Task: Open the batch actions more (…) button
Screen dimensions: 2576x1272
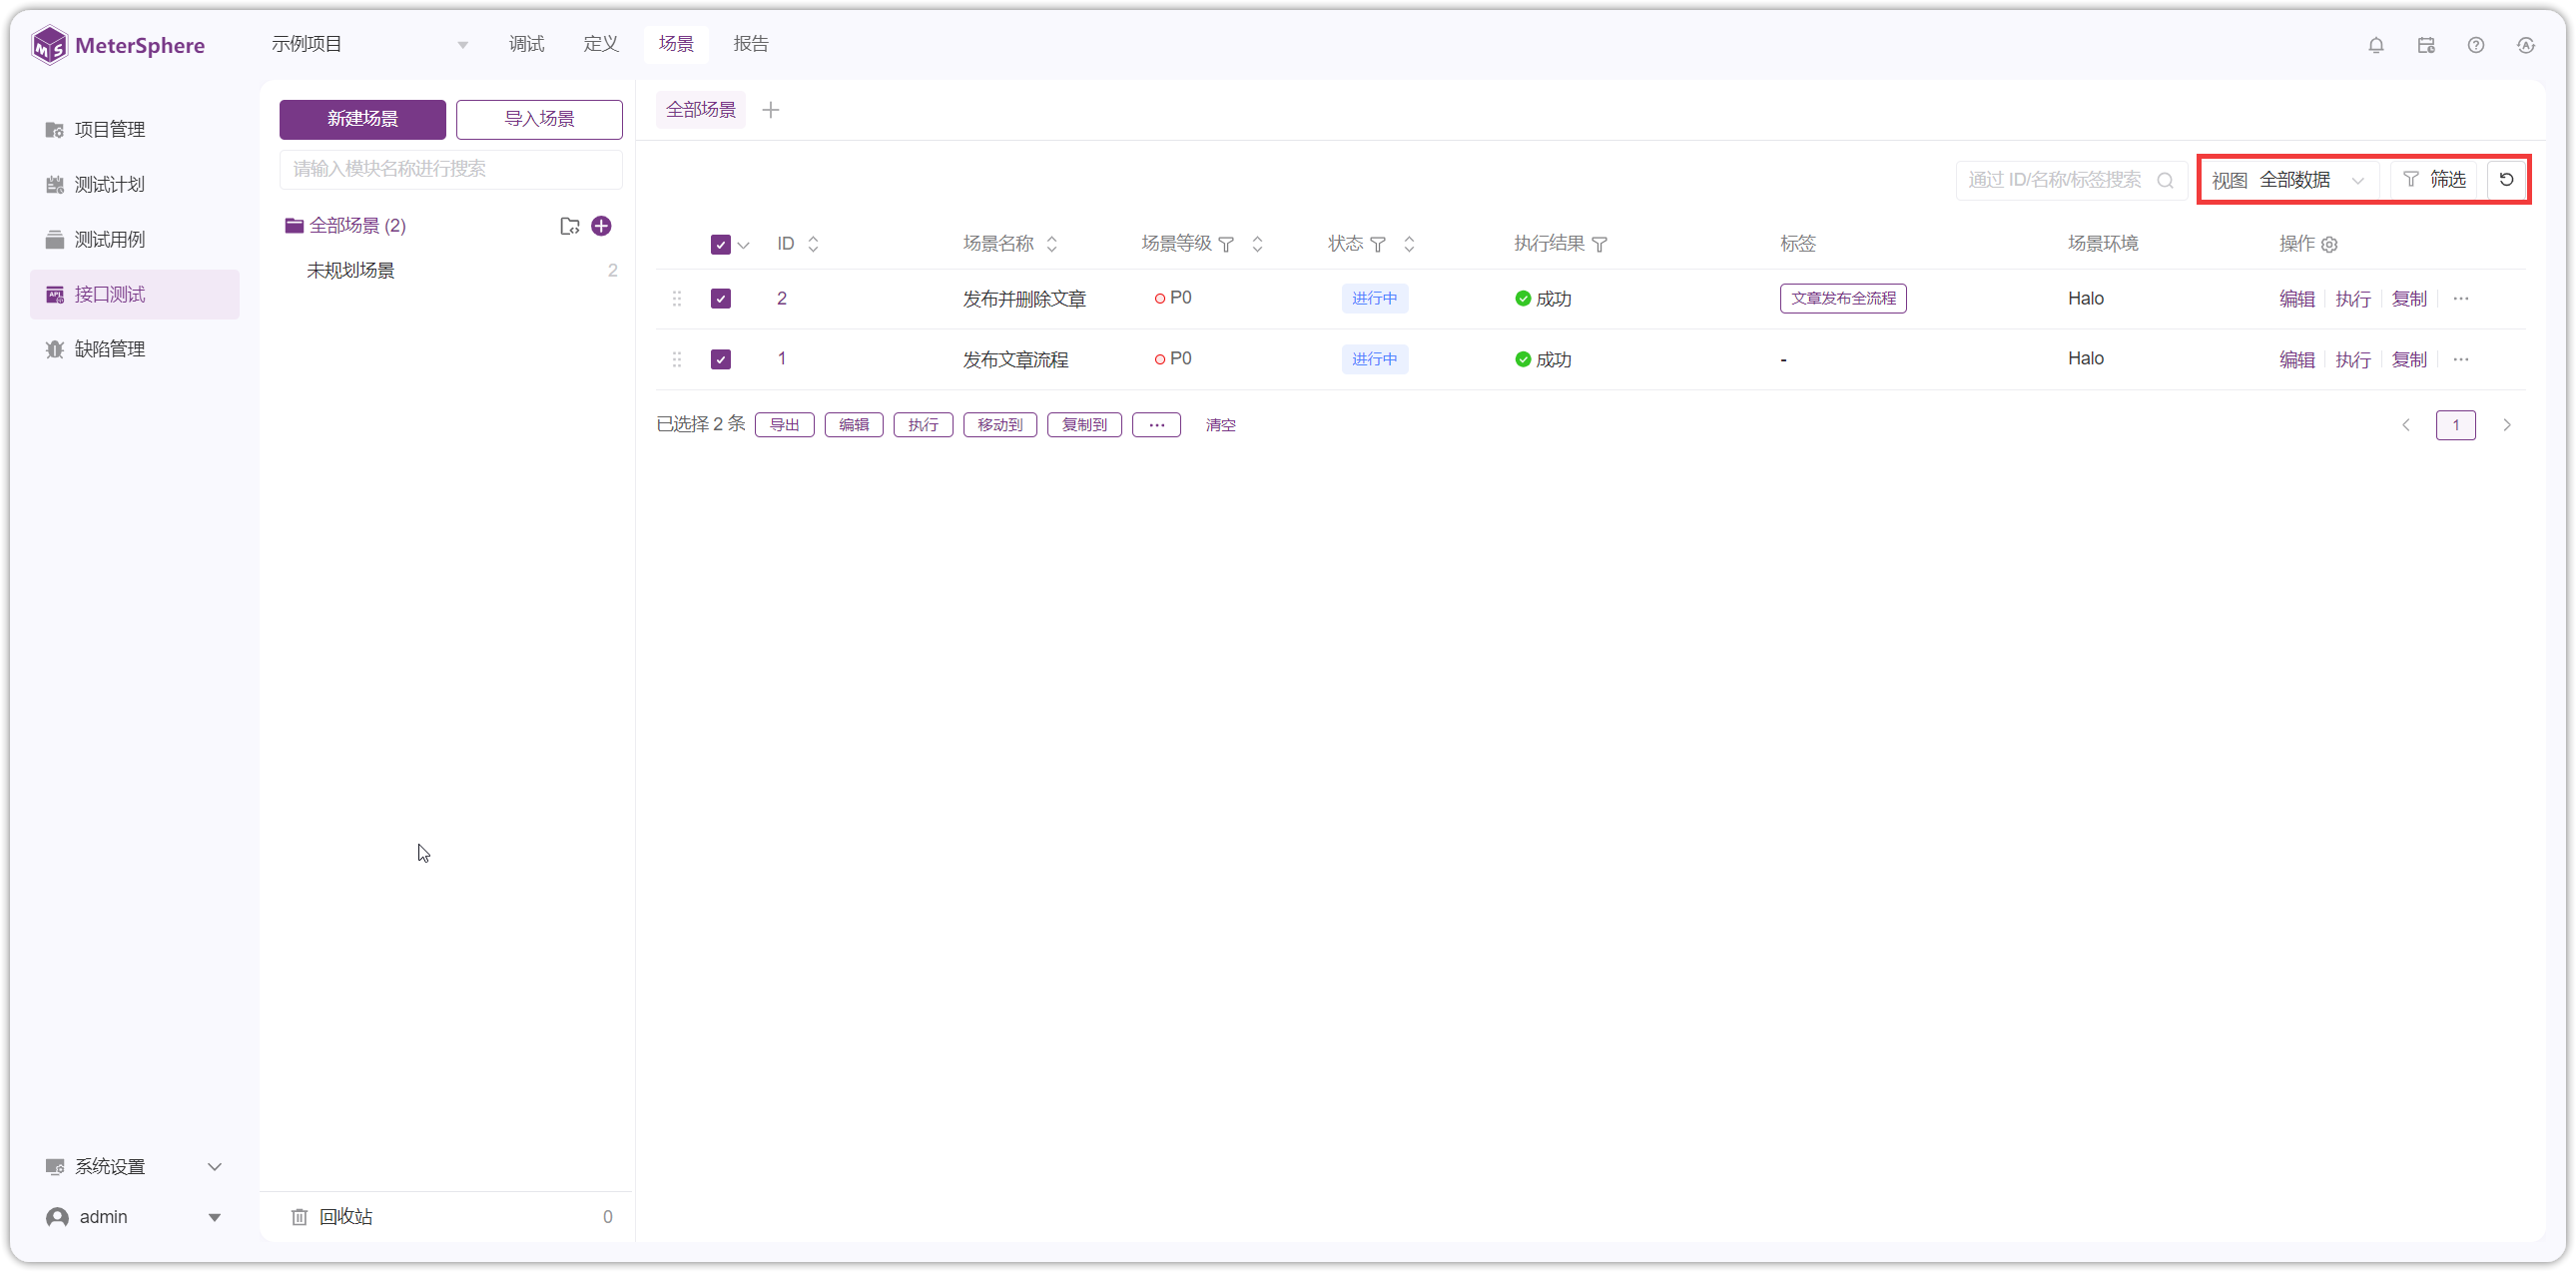Action: pos(1157,425)
